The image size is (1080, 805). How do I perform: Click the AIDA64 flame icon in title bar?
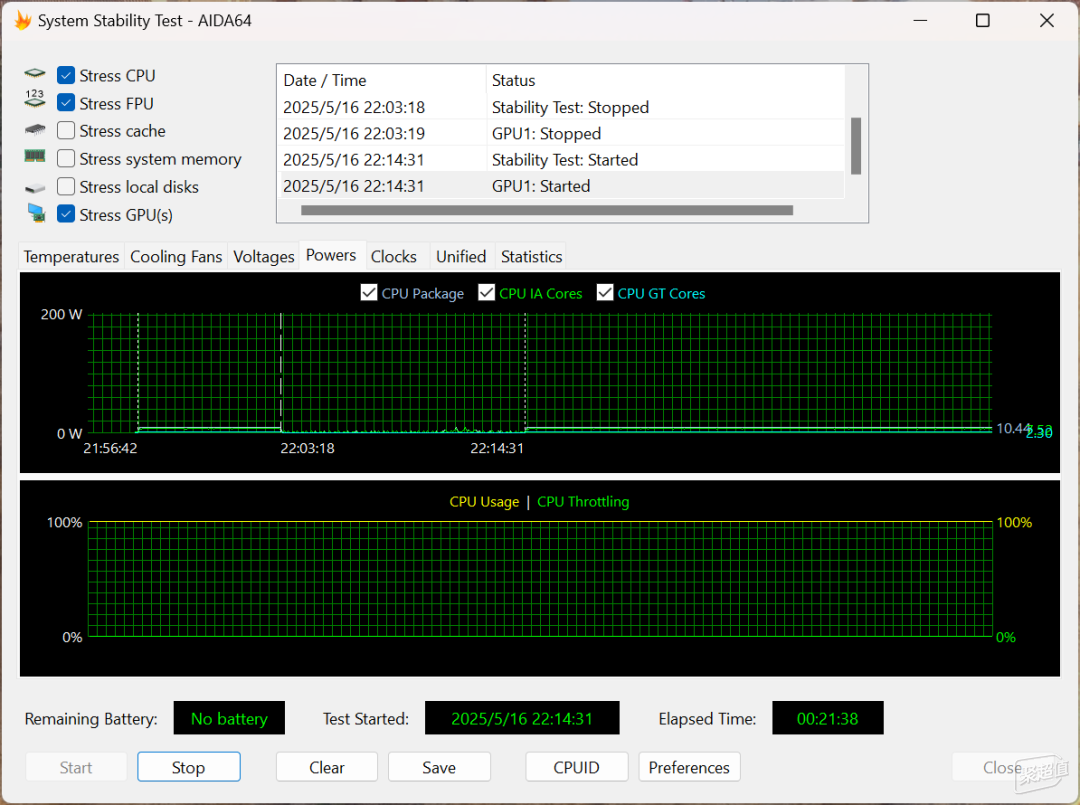click(x=23, y=21)
